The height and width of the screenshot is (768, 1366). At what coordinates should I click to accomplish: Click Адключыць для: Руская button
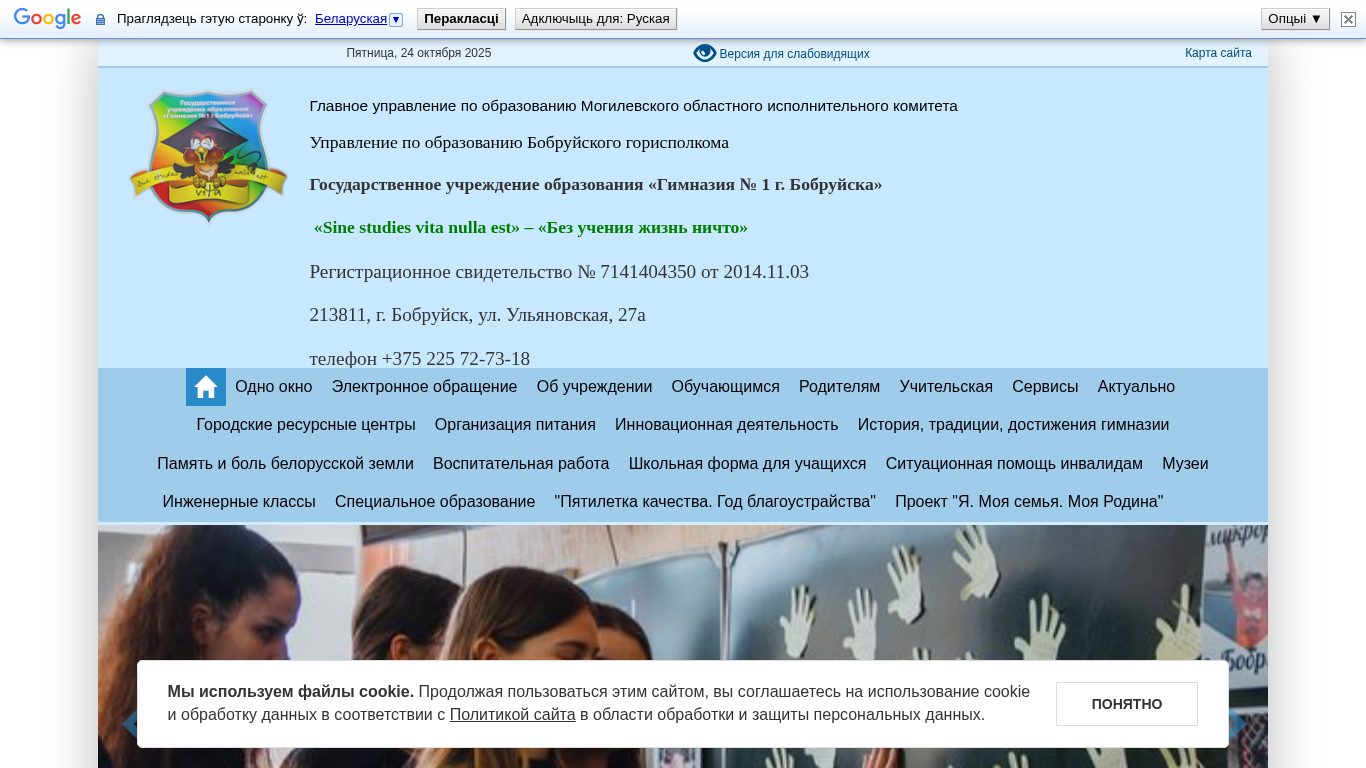coord(596,19)
